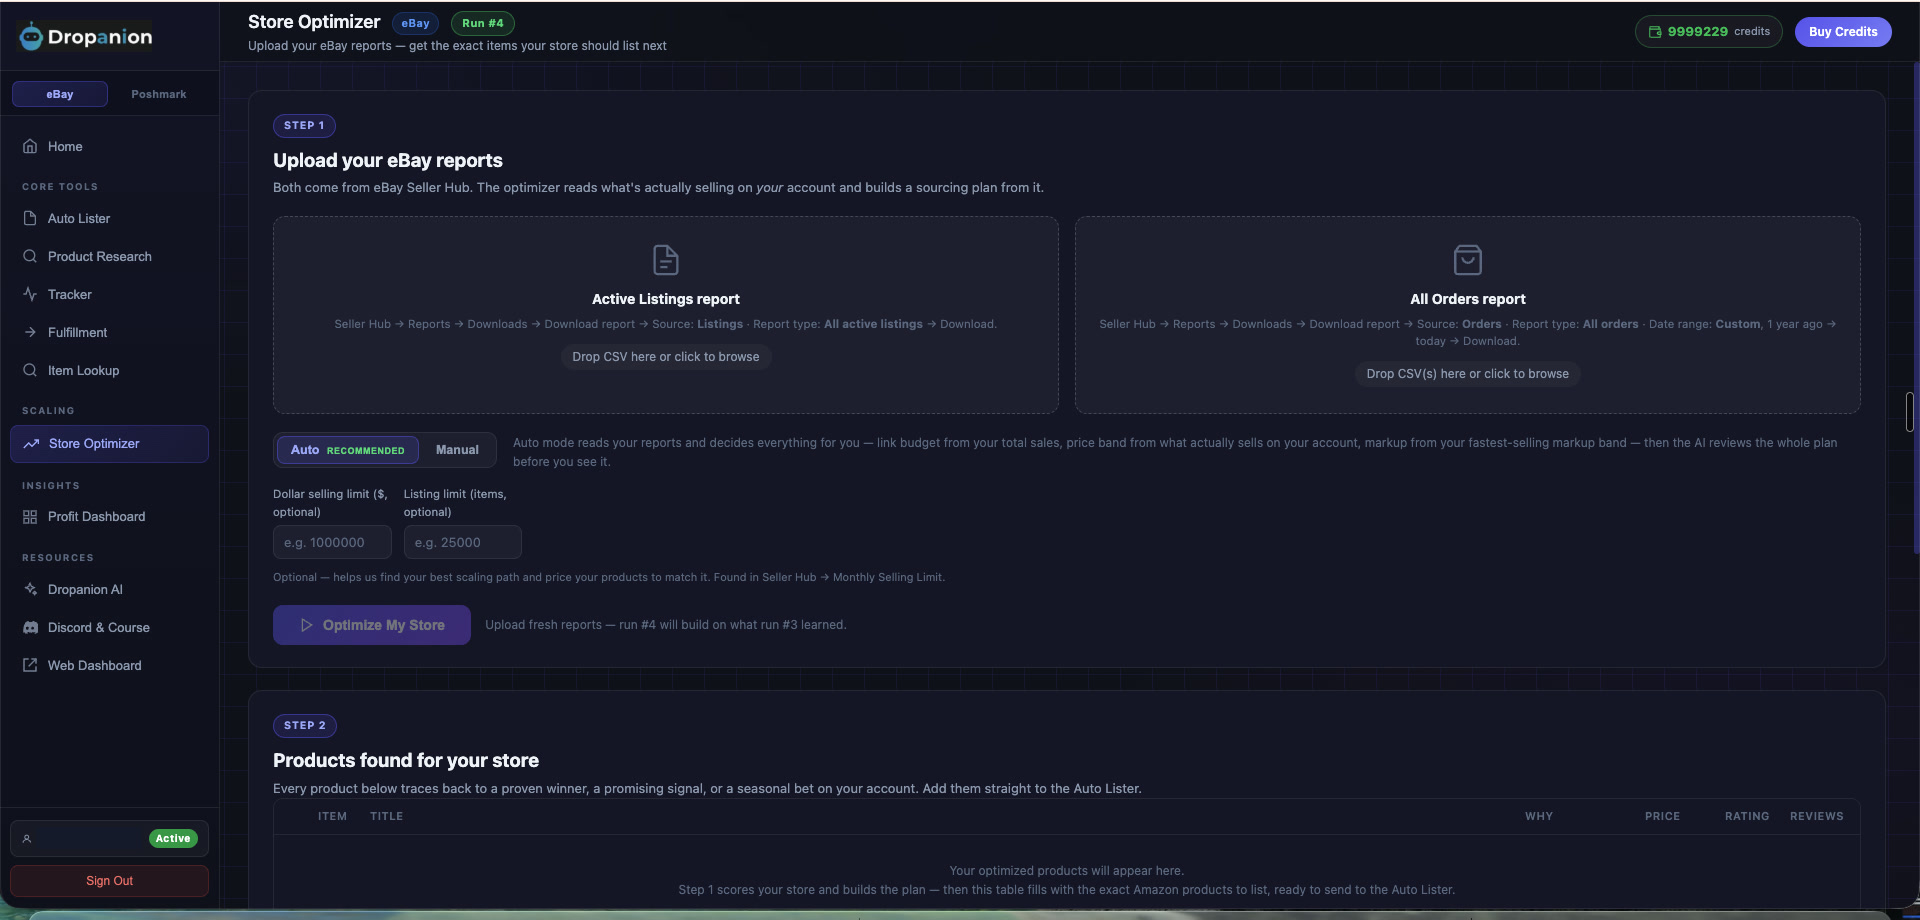Click the Profit Dashboard grid icon
Screen dimensions: 1920x920
coord(30,517)
